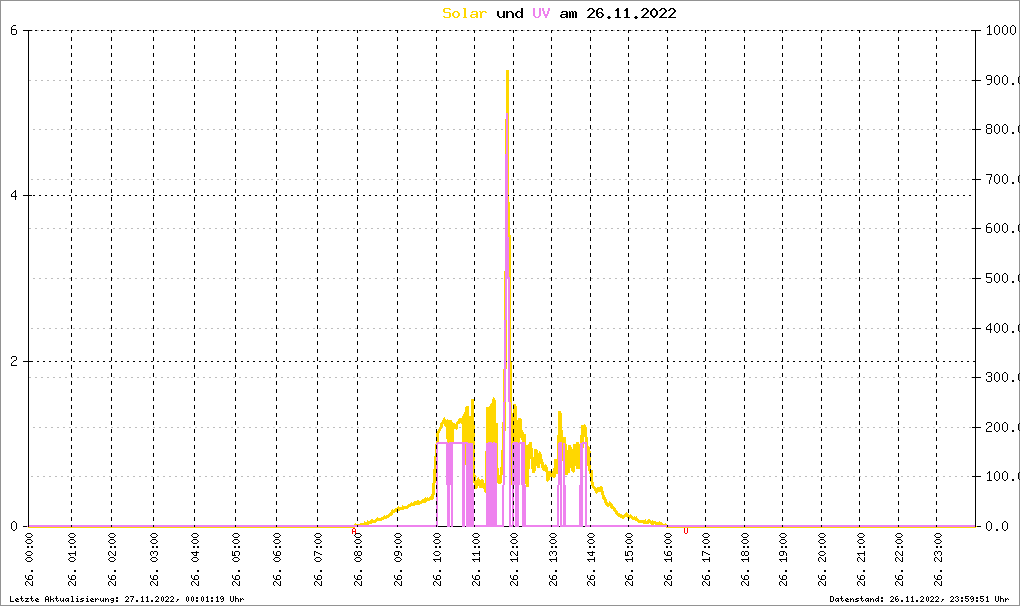Viewport: 1020px width, 606px height.
Task: Click the red "A" sunrise marker near 08:00
Action: pyautogui.click(x=354, y=531)
